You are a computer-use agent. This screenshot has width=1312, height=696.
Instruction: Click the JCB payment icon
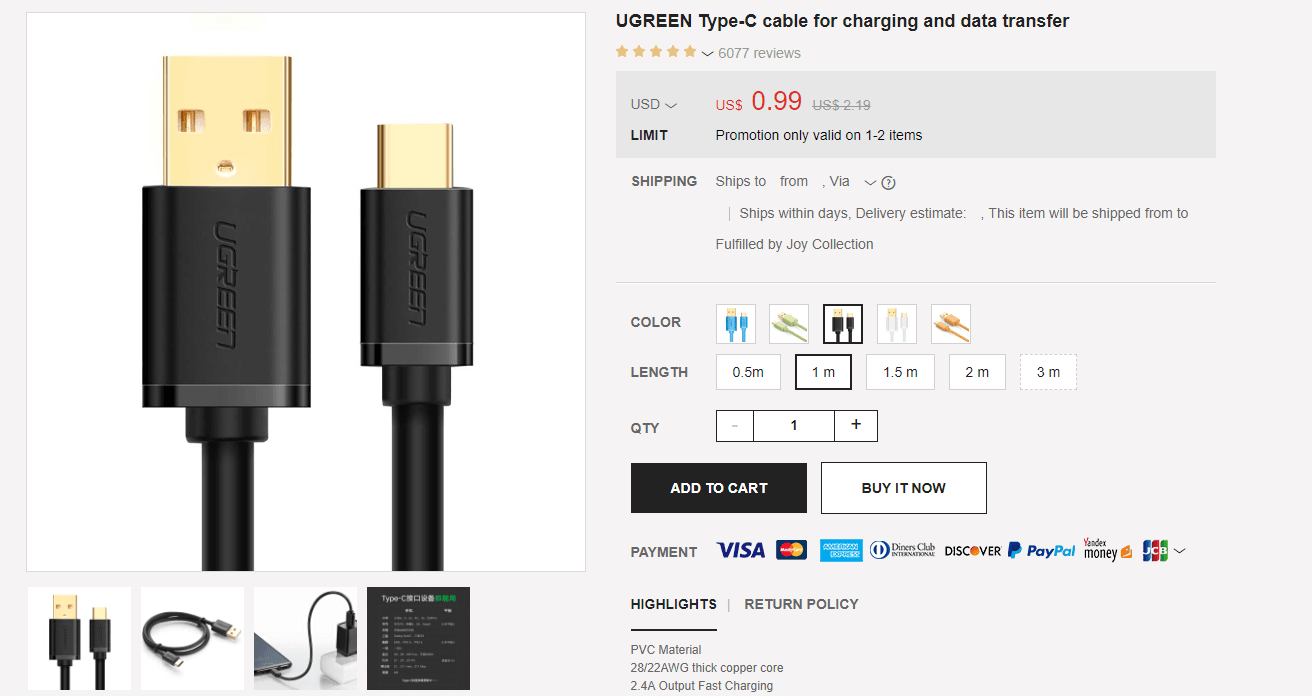pos(1155,551)
